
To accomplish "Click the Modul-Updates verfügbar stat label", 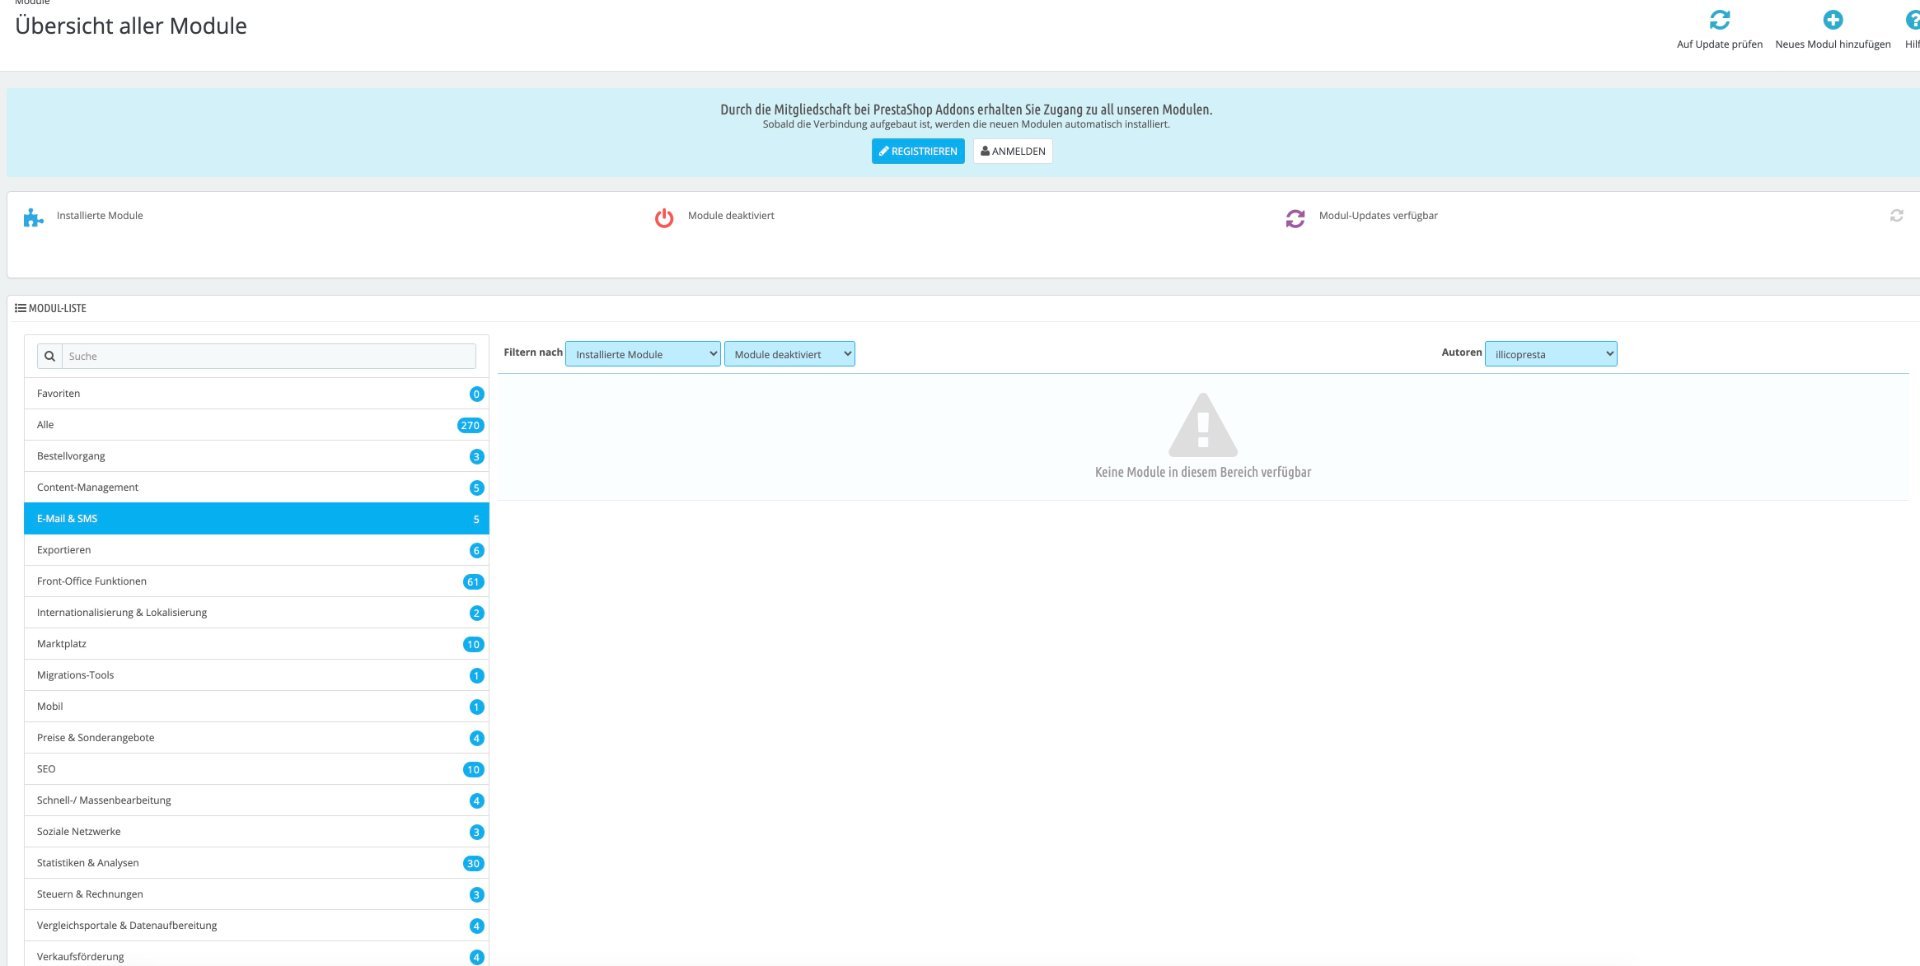I will pyautogui.click(x=1378, y=215).
